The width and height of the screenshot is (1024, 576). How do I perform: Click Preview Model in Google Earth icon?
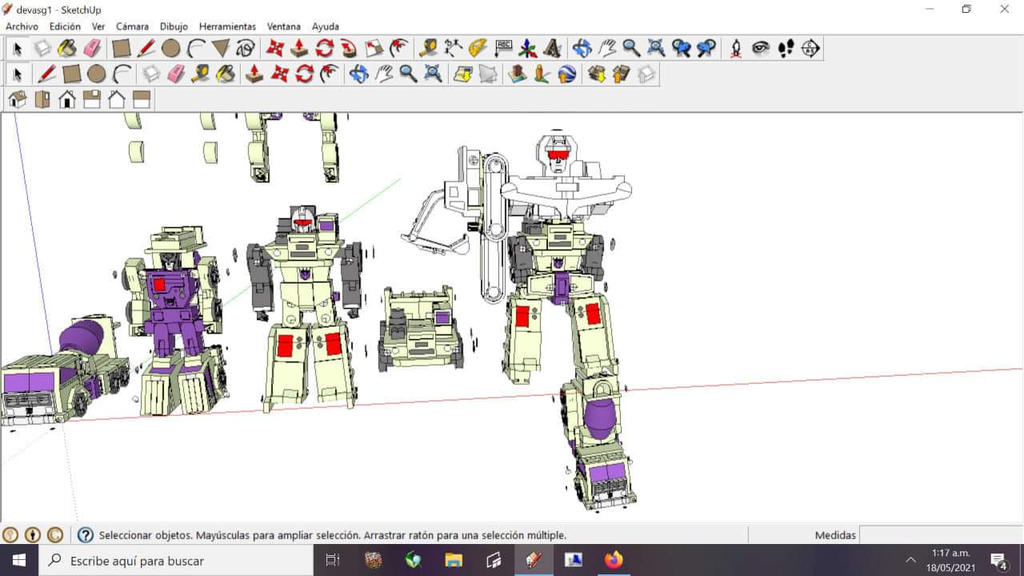coord(567,74)
